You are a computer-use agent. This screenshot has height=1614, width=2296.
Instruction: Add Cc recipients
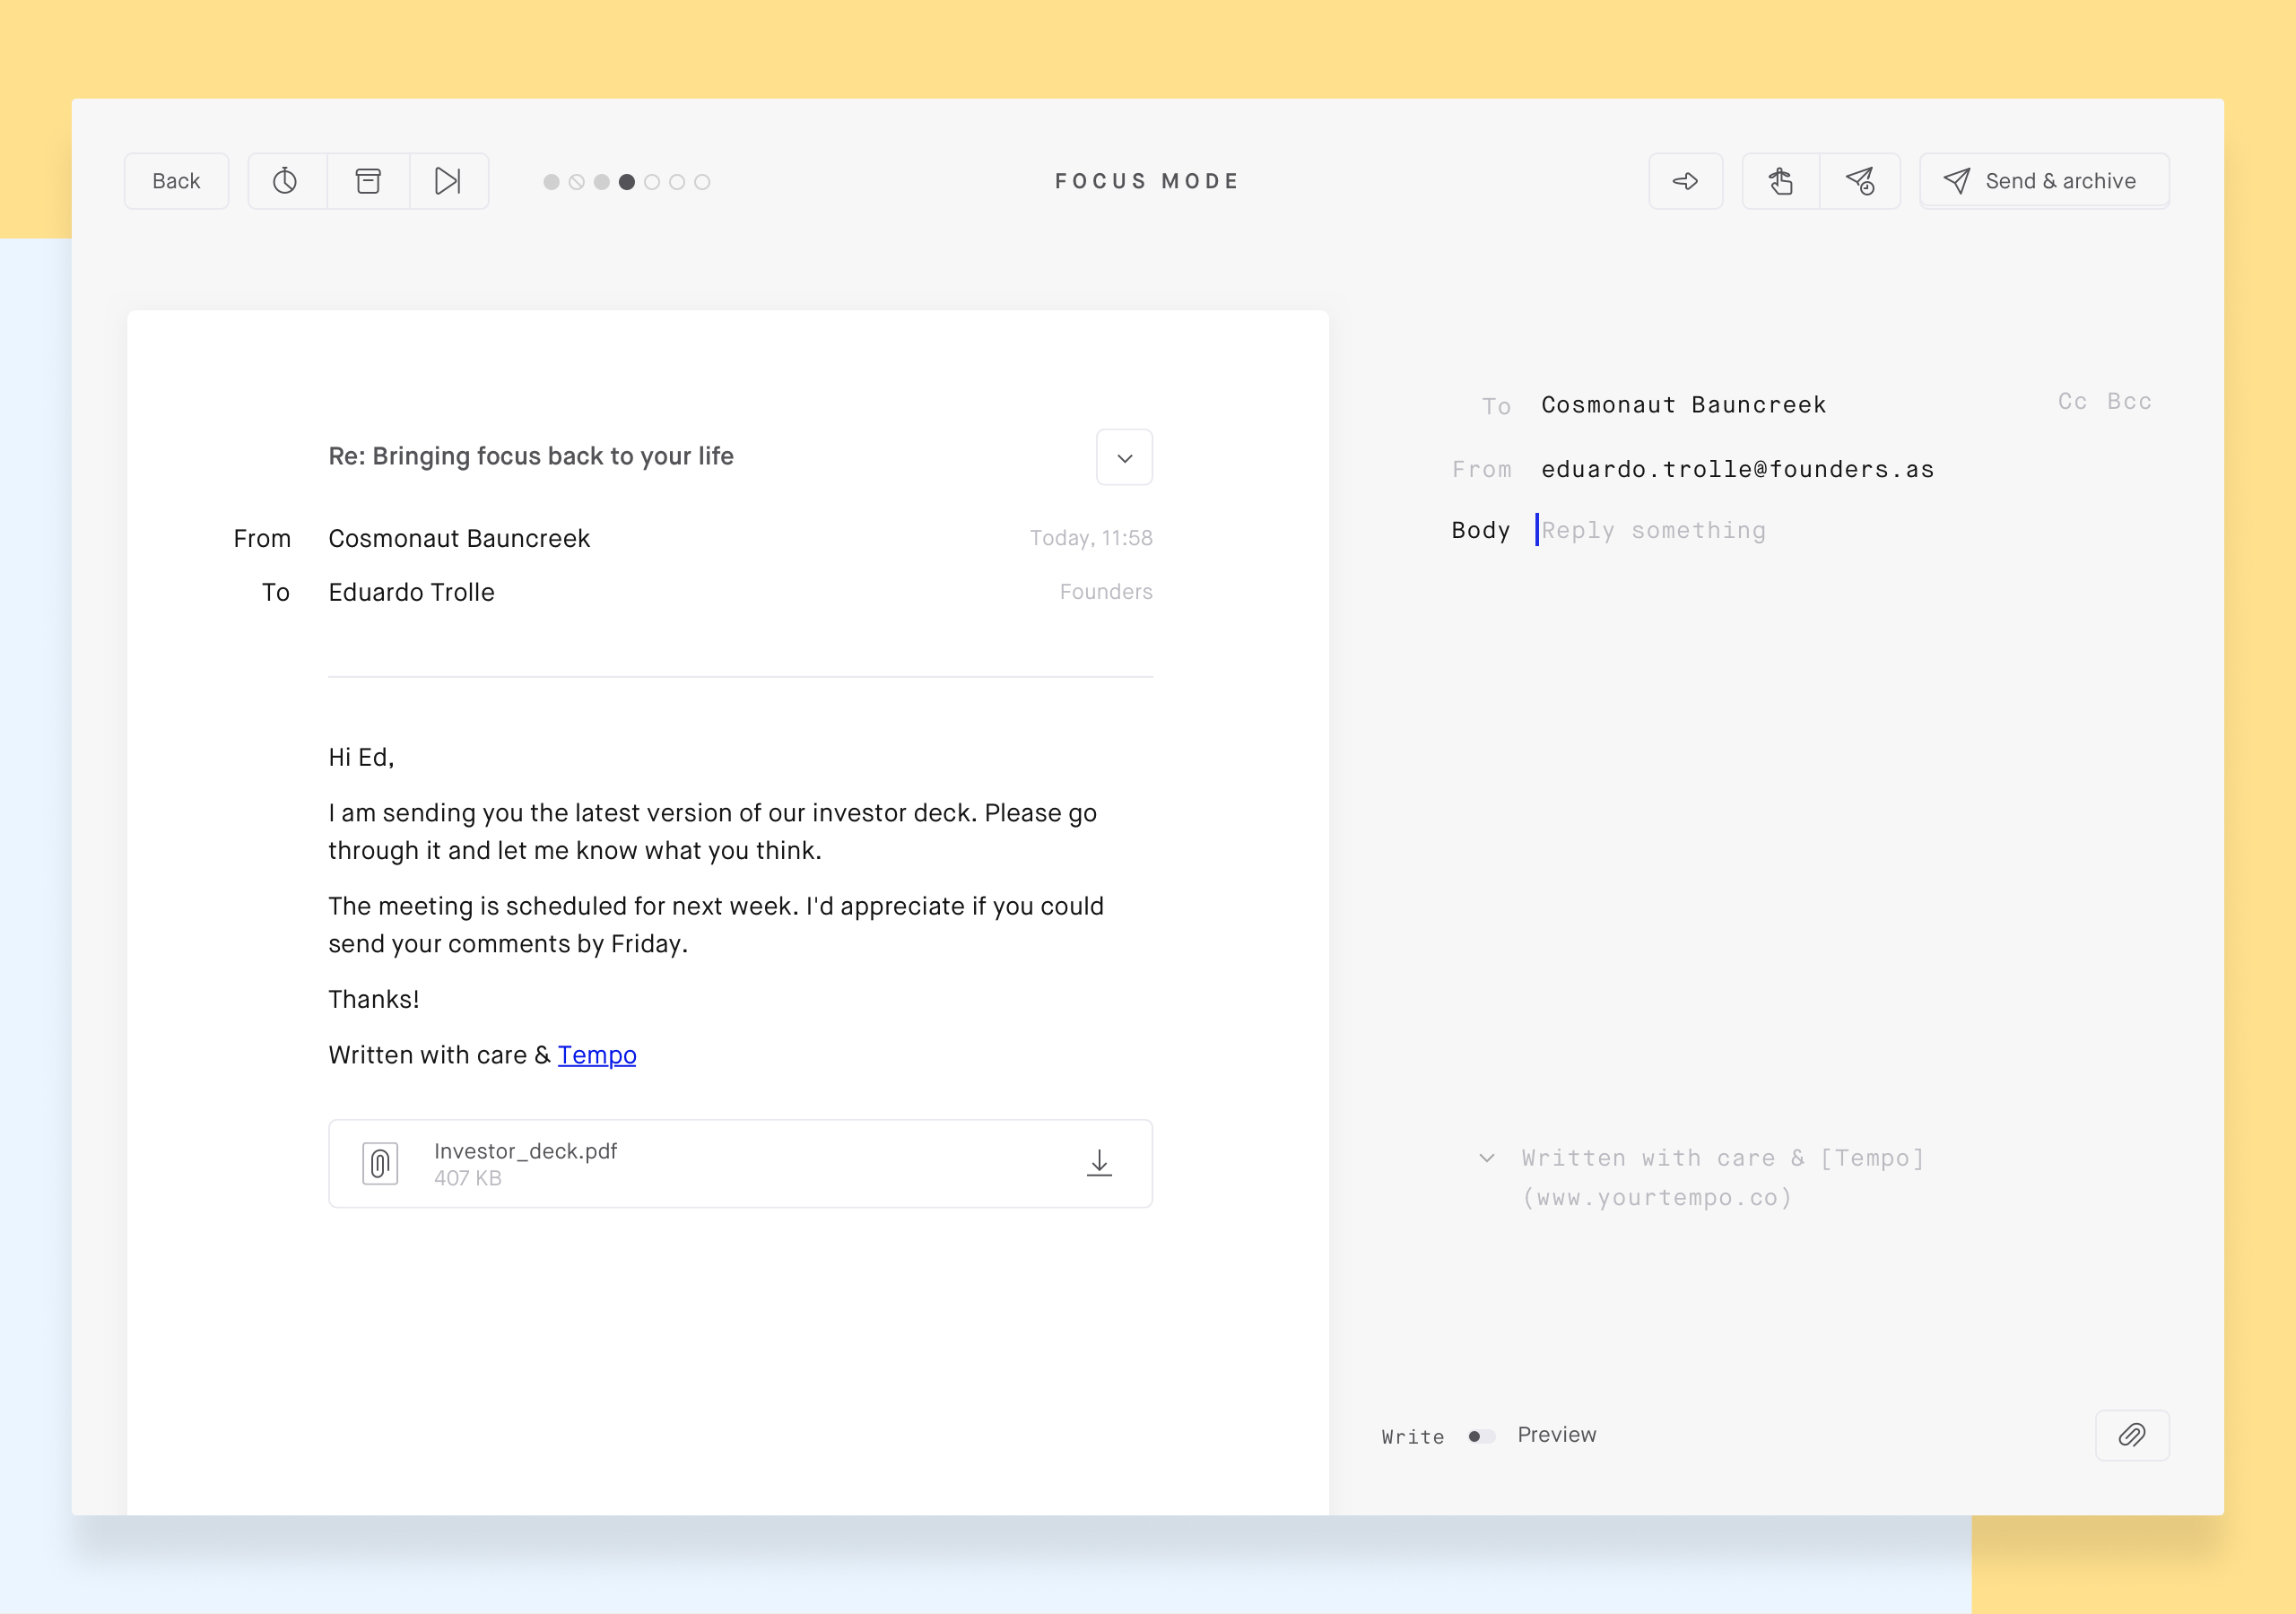point(2072,401)
